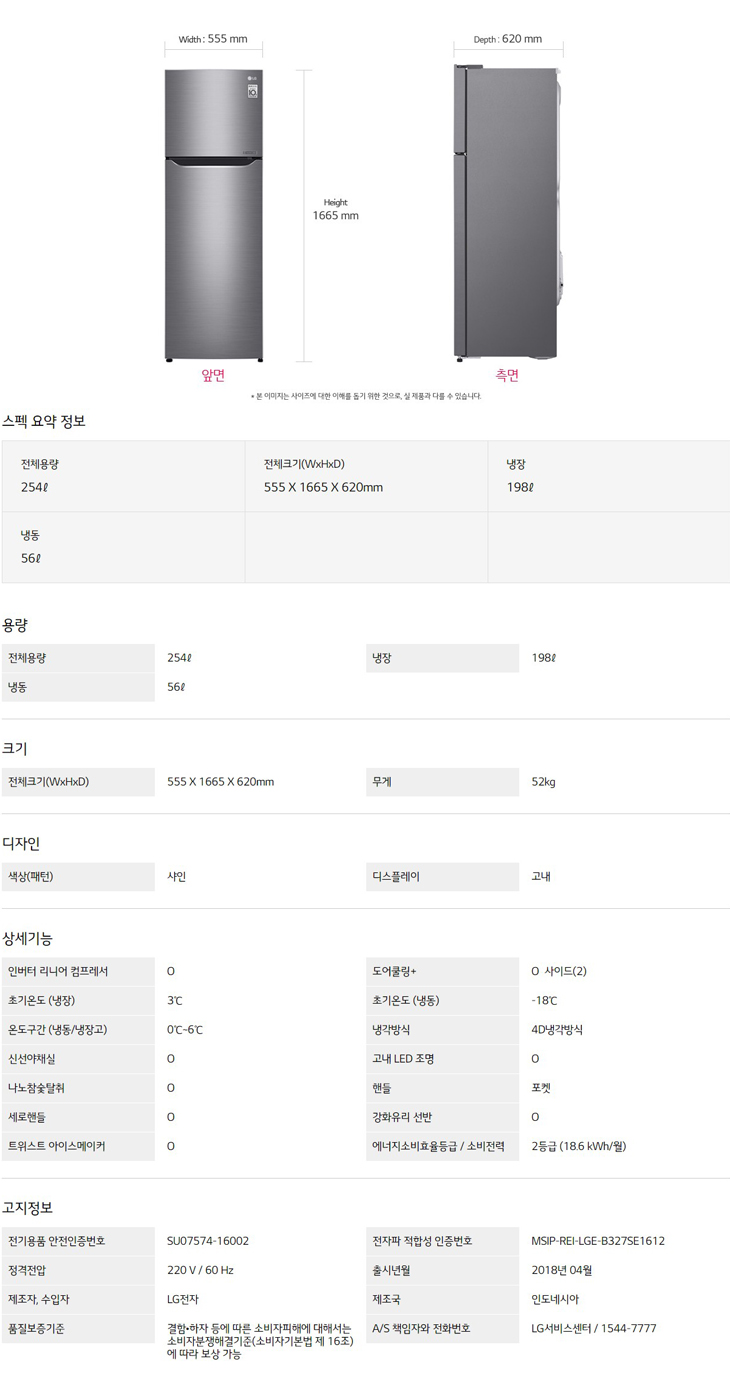Image resolution: width=730 pixels, height=1376 pixels.
Task: Click the 상세기능 section heading
Action: 28,939
